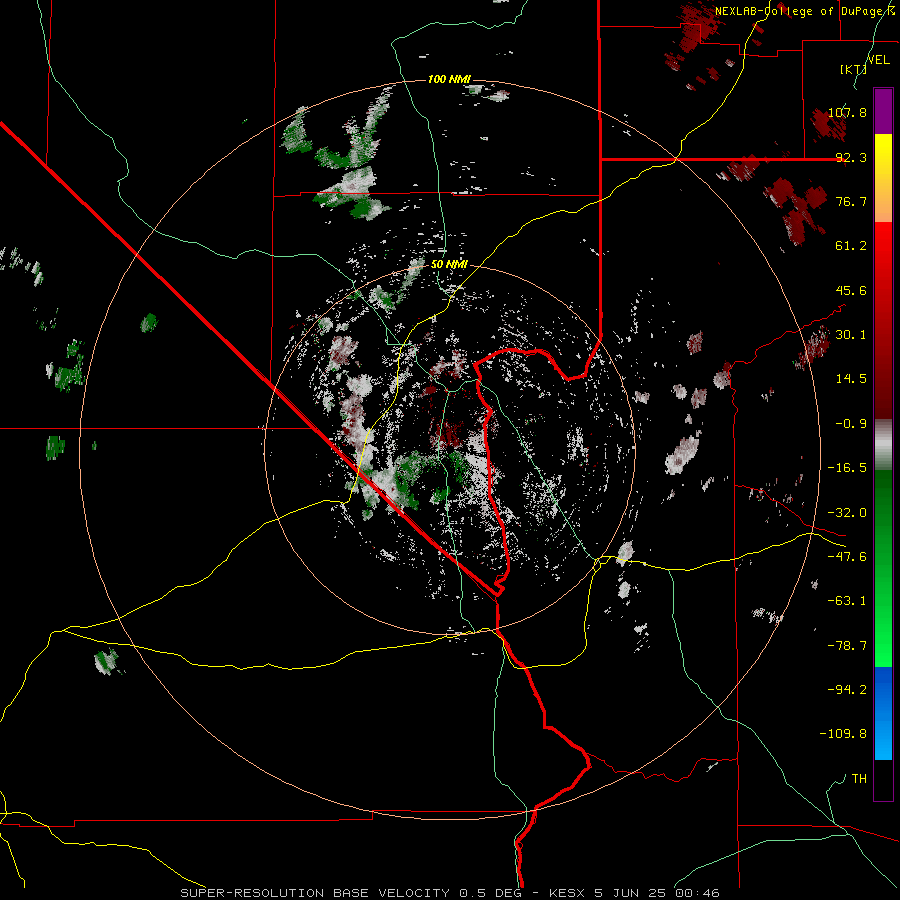Screen dimensions: 900x900
Task: Click the TH label under the scale
Action: point(859,779)
